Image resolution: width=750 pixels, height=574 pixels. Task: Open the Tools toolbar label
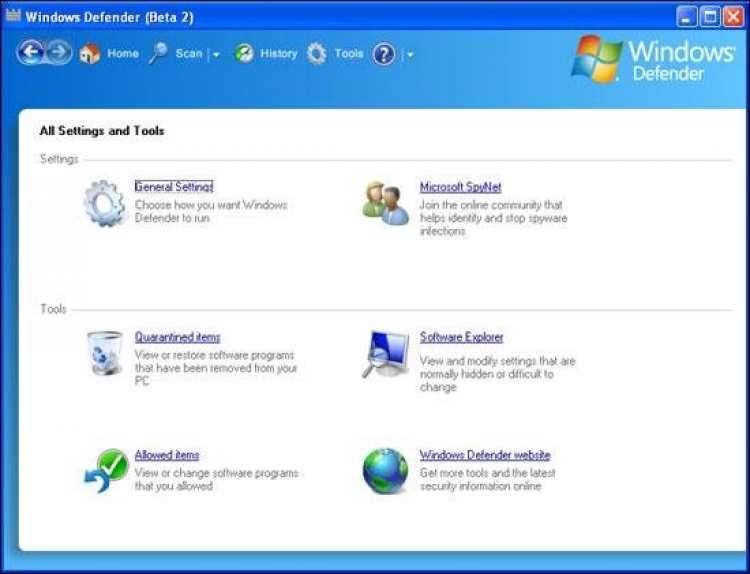(349, 53)
